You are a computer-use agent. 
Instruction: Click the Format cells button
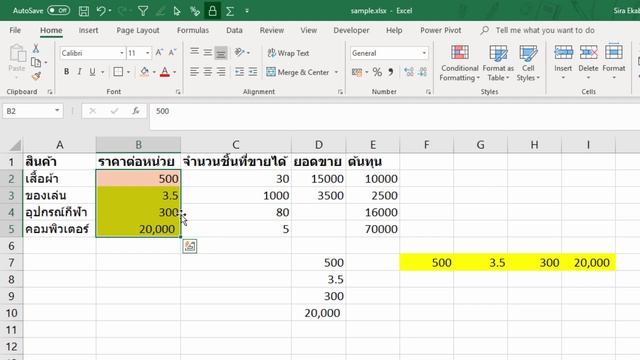[x=614, y=62]
